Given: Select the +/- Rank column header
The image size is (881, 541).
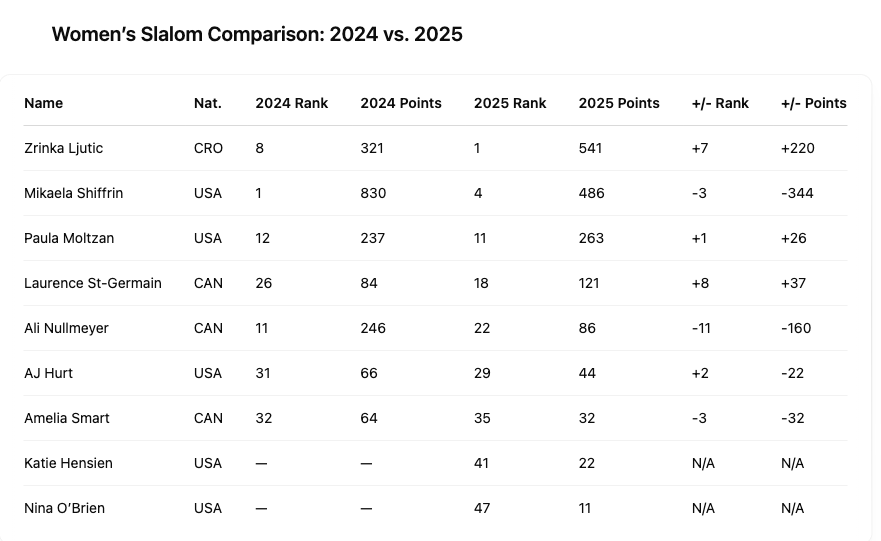Looking at the screenshot, I should tap(720, 103).
